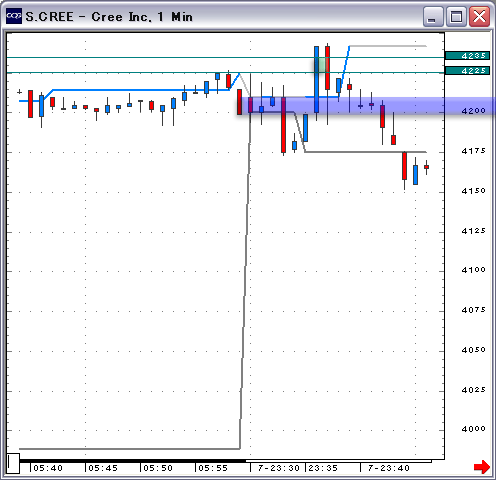Maximize the S.CREE chart window
496x480 pixels.
click(456, 16)
